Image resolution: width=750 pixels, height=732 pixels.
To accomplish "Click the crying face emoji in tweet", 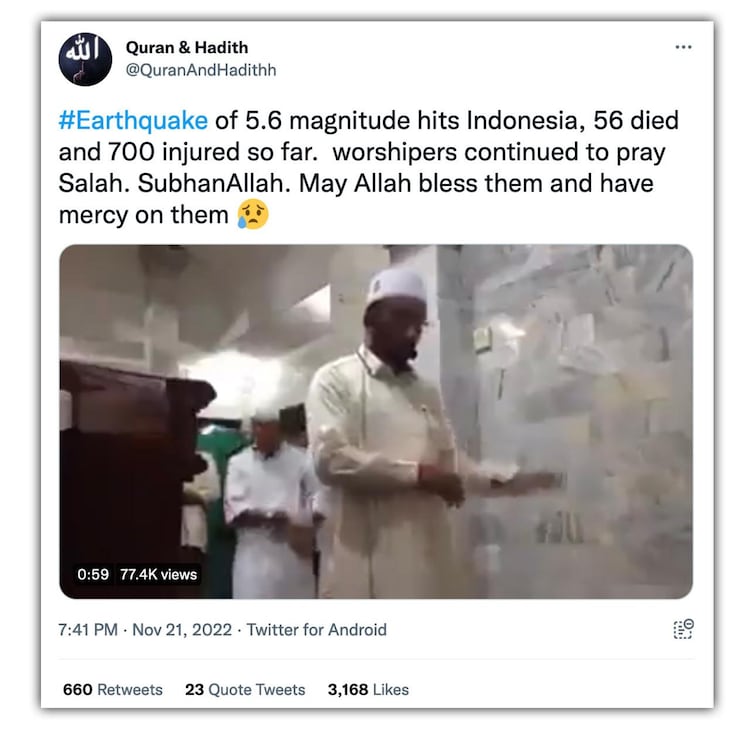I will coord(253,214).
